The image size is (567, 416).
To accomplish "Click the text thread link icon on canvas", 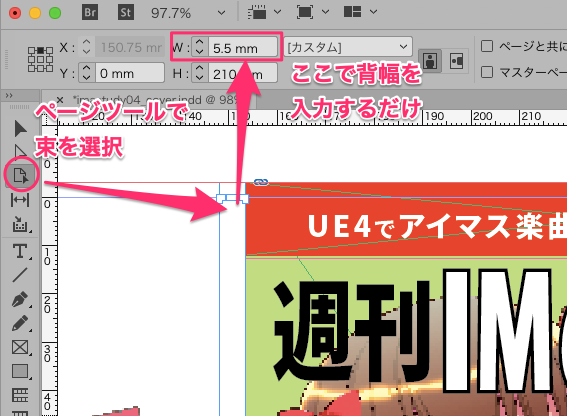I will click(x=261, y=182).
